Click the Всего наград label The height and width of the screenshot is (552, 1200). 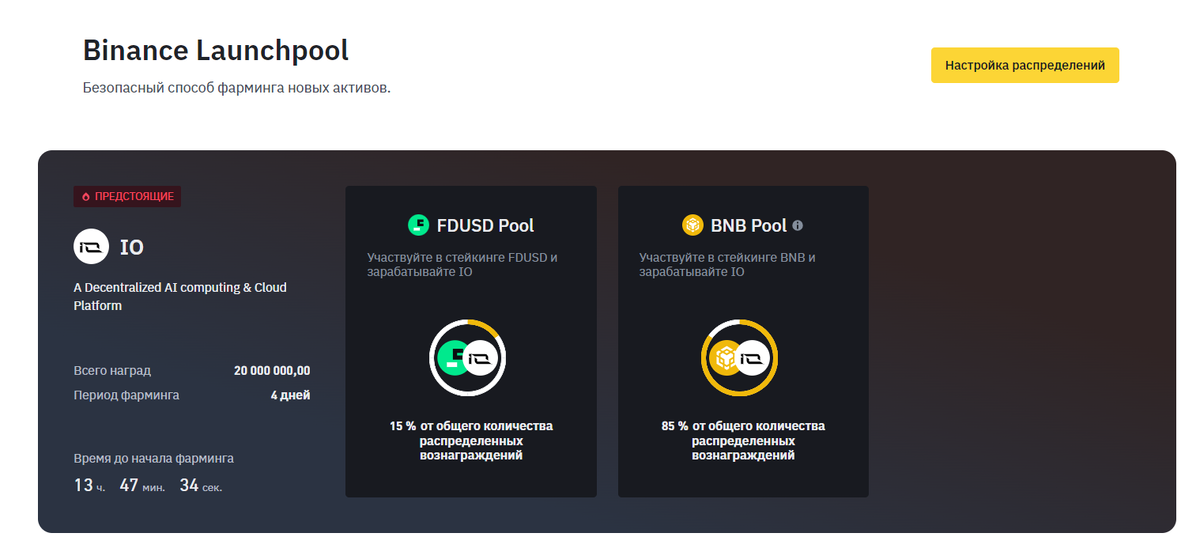[112, 371]
